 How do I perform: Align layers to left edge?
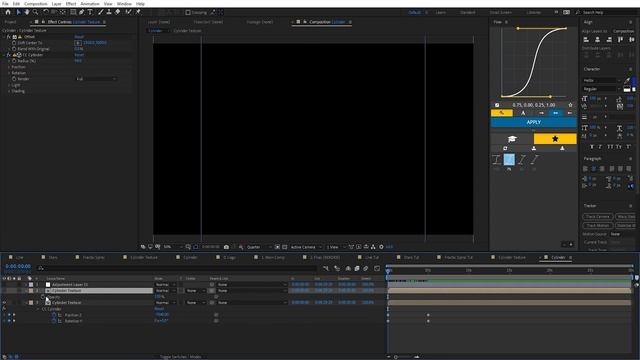(x=586, y=40)
